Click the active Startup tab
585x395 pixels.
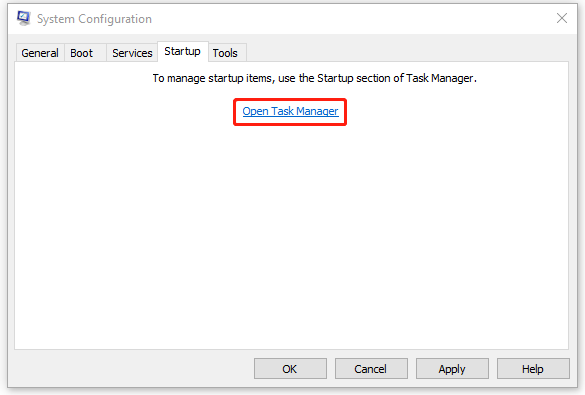182,51
